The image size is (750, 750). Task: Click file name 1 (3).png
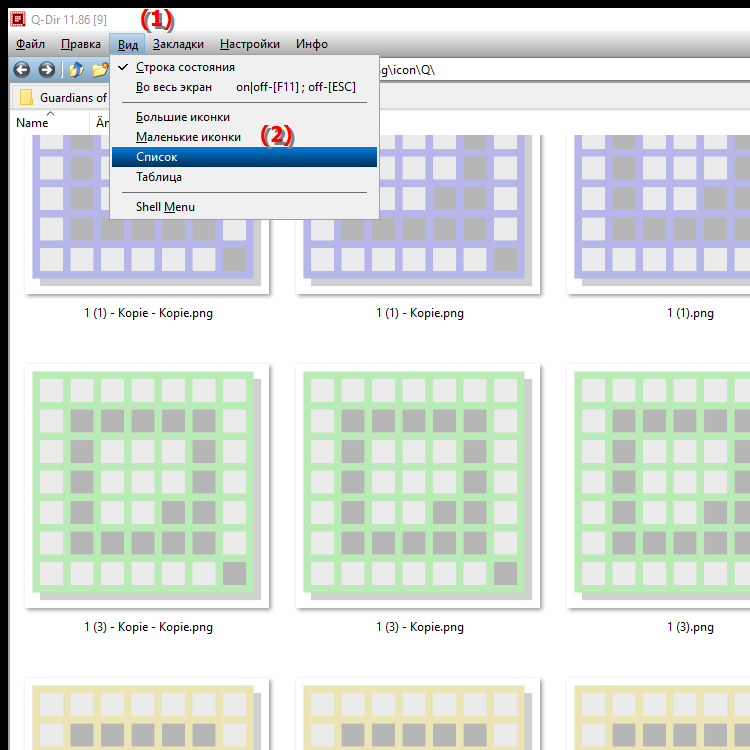pos(690,627)
